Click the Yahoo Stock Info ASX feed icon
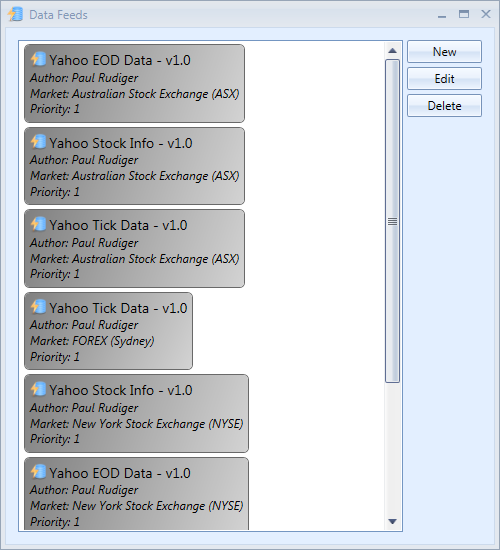Viewport: 500px width, 550px height. point(38,142)
